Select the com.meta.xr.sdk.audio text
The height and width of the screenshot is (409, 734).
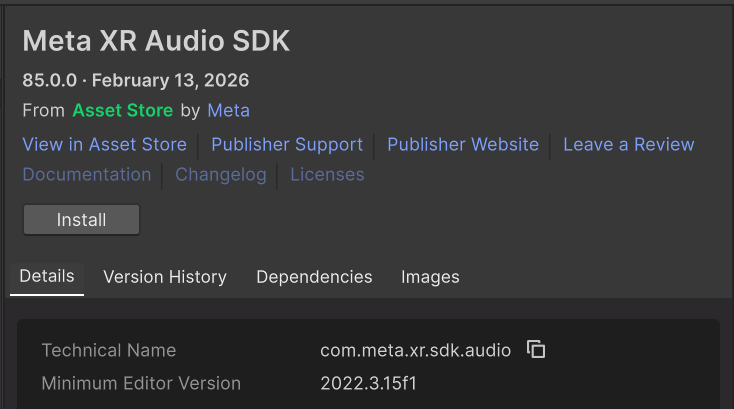(415, 350)
